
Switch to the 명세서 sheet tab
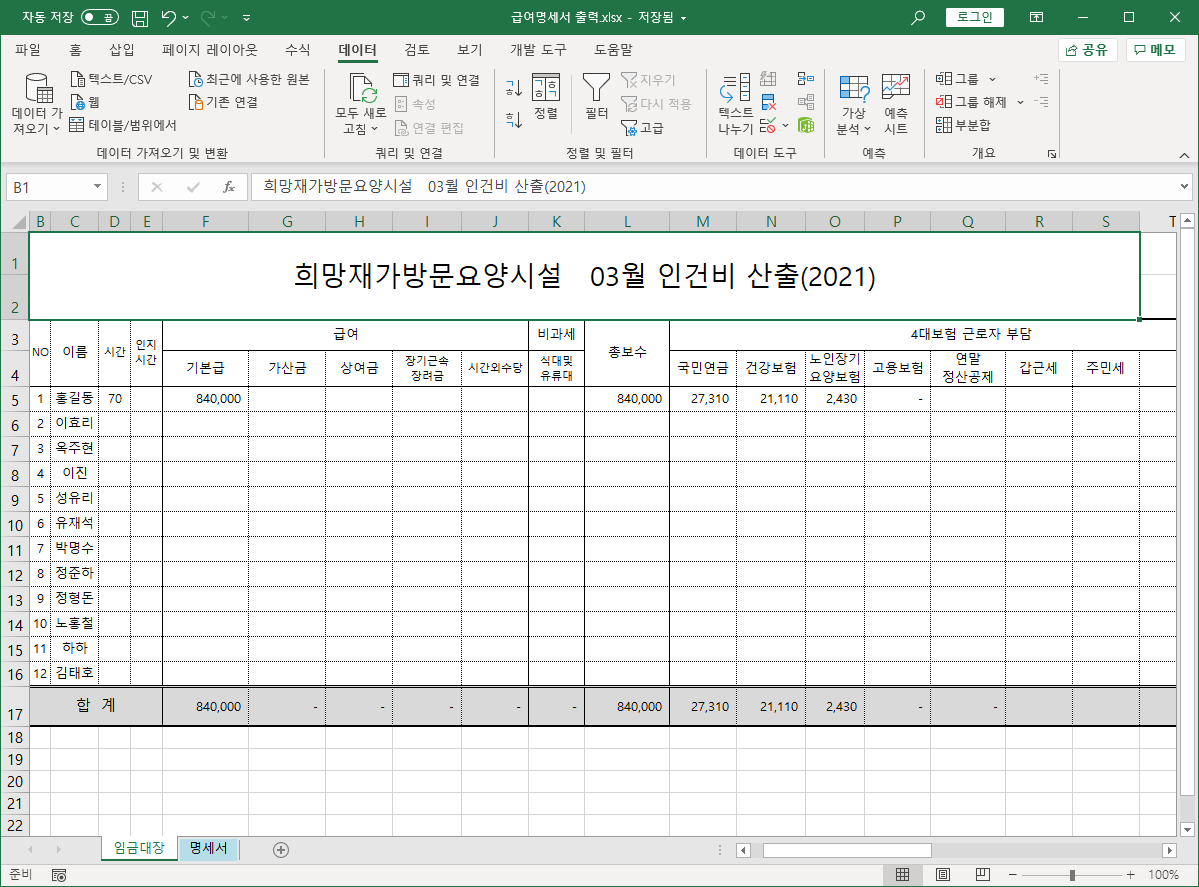[x=208, y=848]
